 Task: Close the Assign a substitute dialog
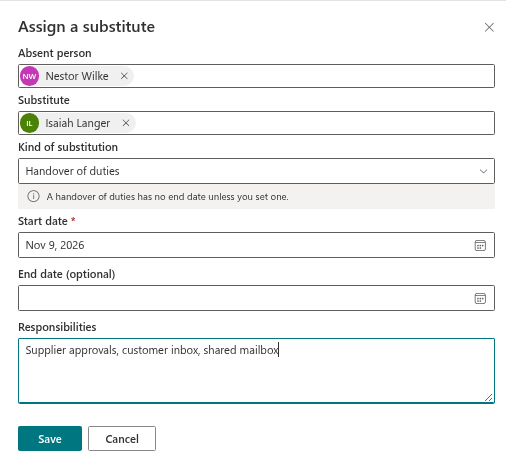tap(489, 27)
